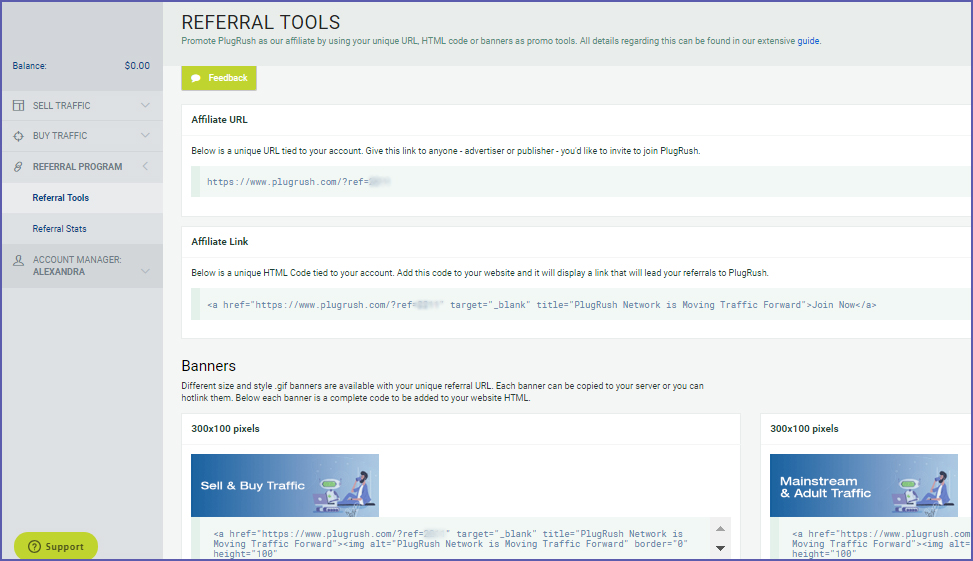Click the Affiliate Link section heading

[220, 241]
